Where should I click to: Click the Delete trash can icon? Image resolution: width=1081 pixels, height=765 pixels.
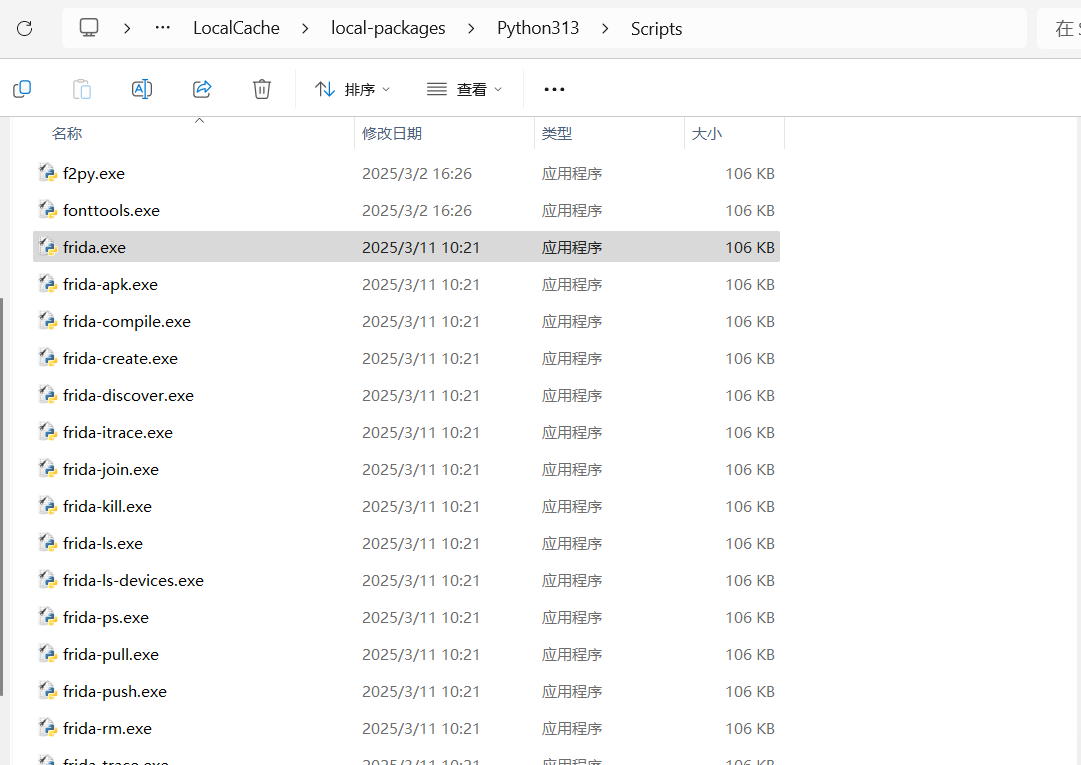coord(262,89)
